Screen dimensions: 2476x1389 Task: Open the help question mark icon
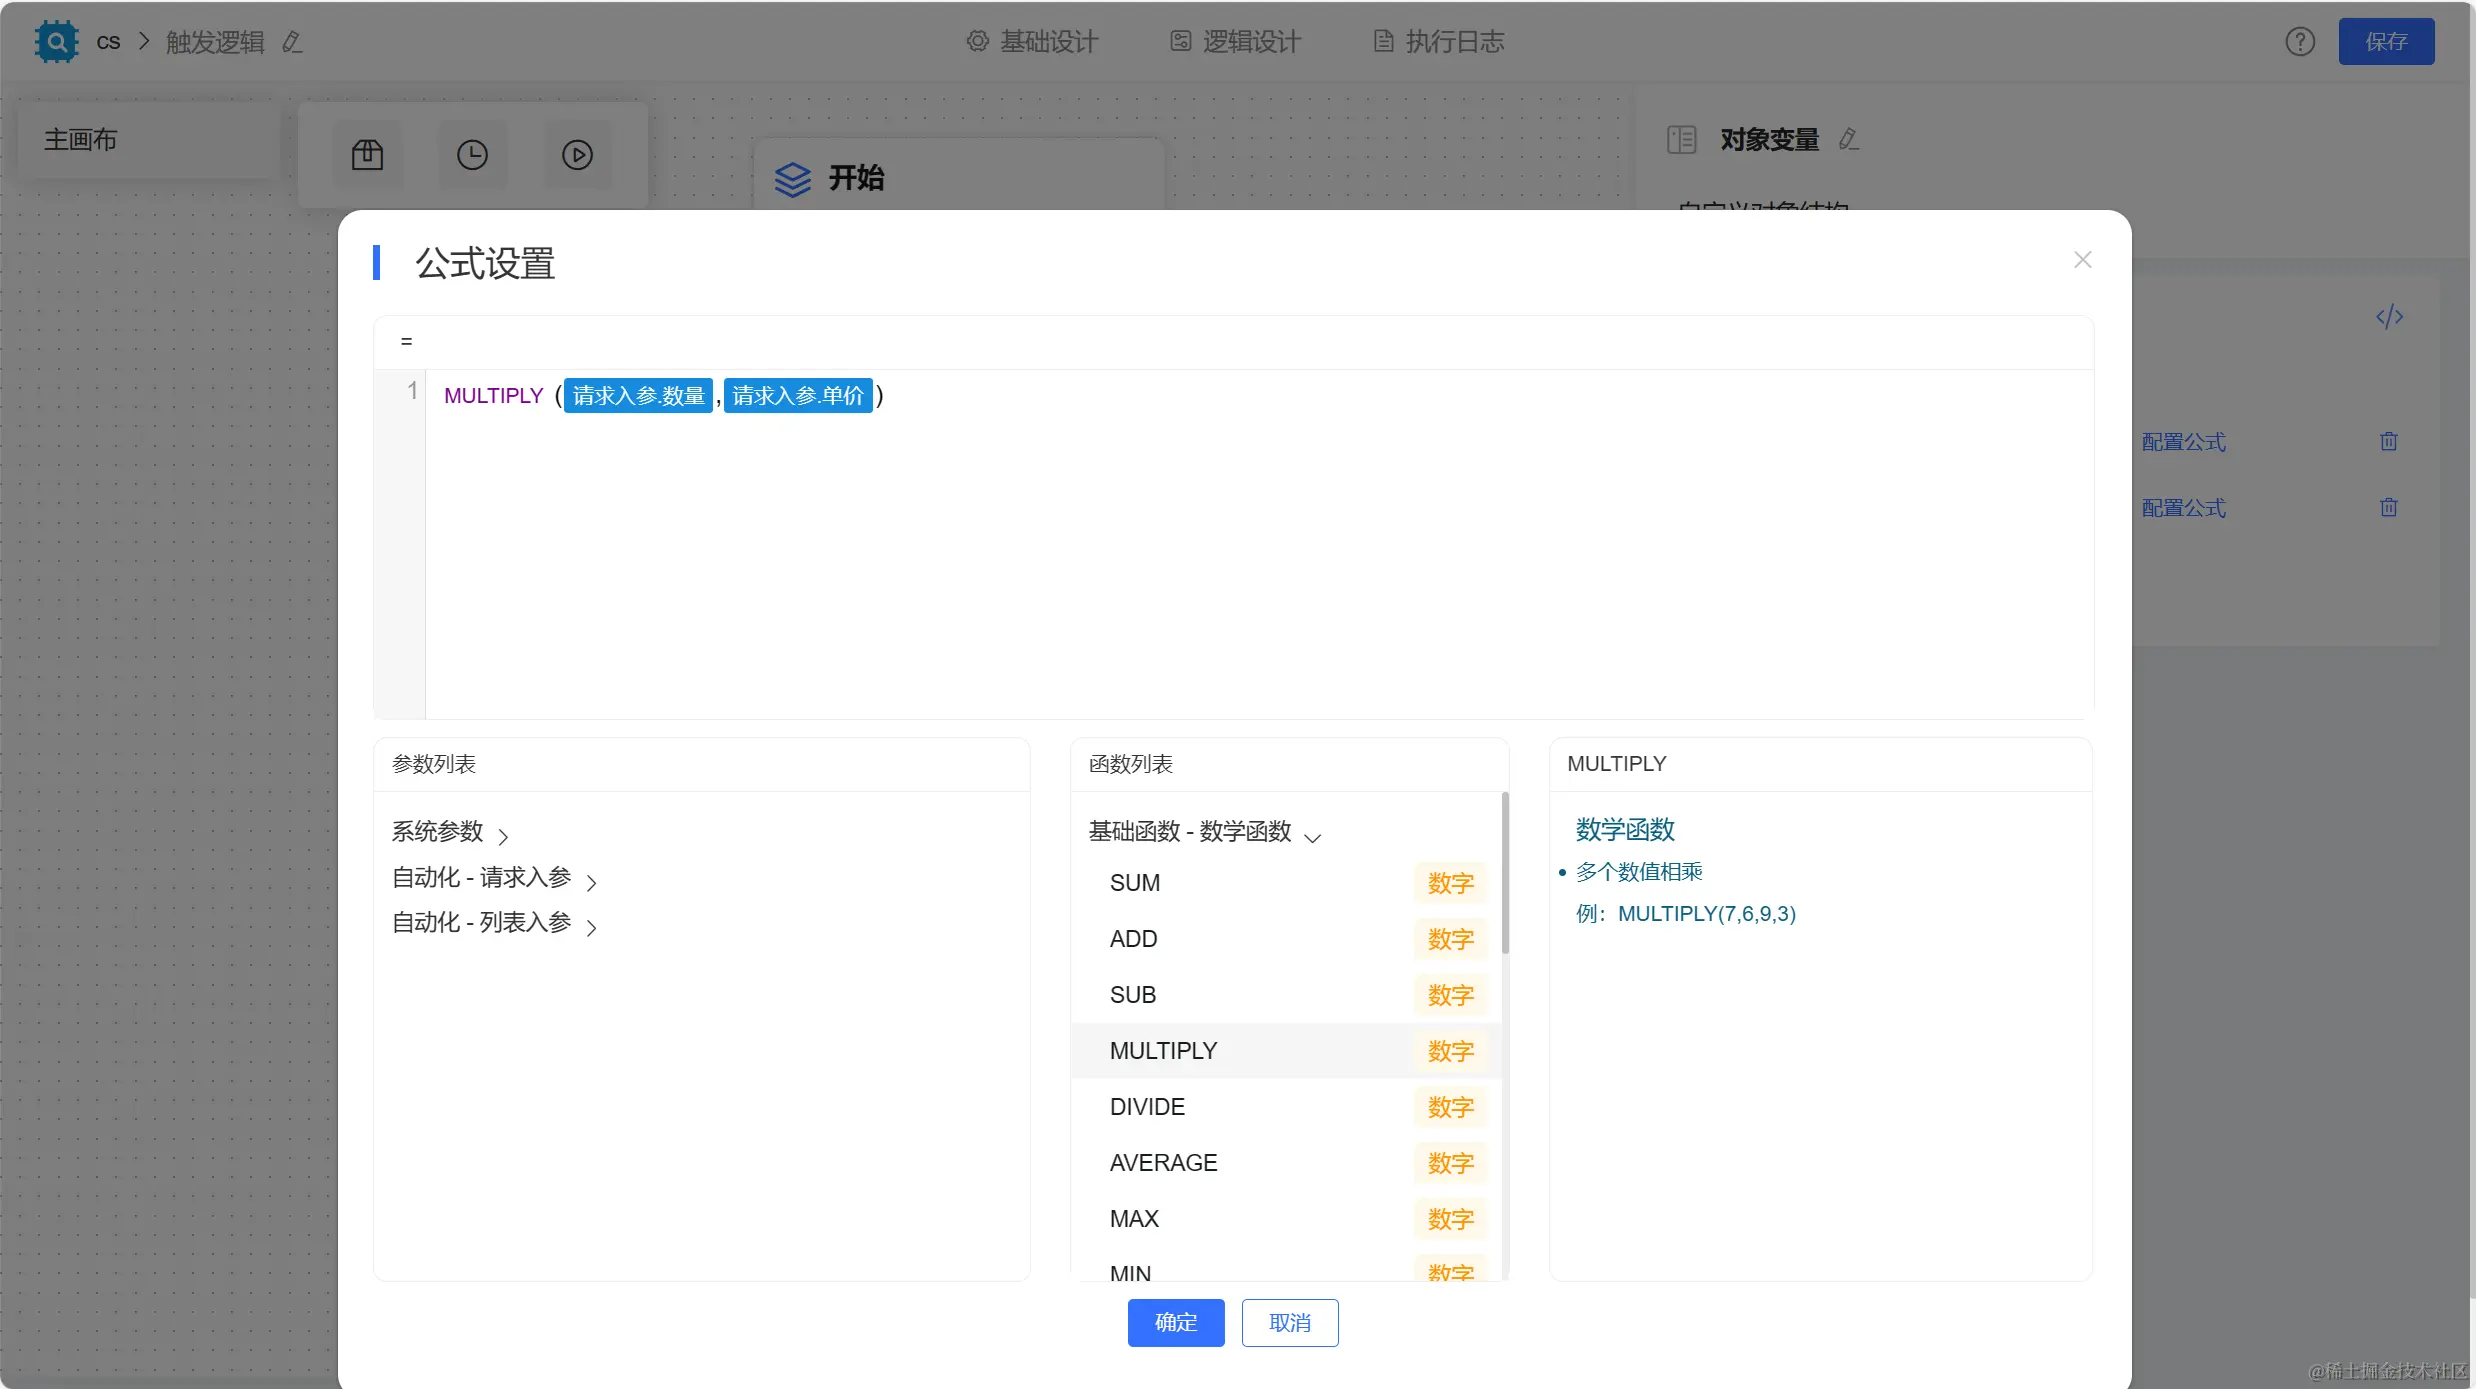click(2299, 41)
